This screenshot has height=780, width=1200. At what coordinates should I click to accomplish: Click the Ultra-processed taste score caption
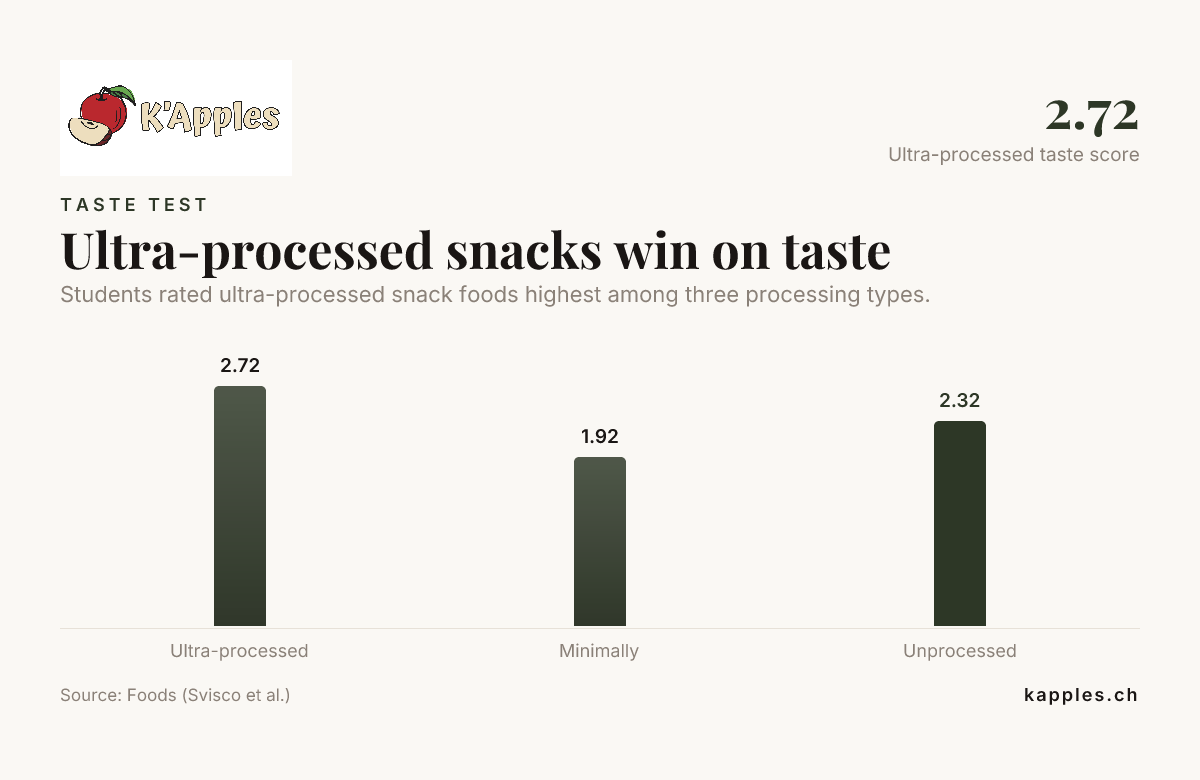[1014, 155]
